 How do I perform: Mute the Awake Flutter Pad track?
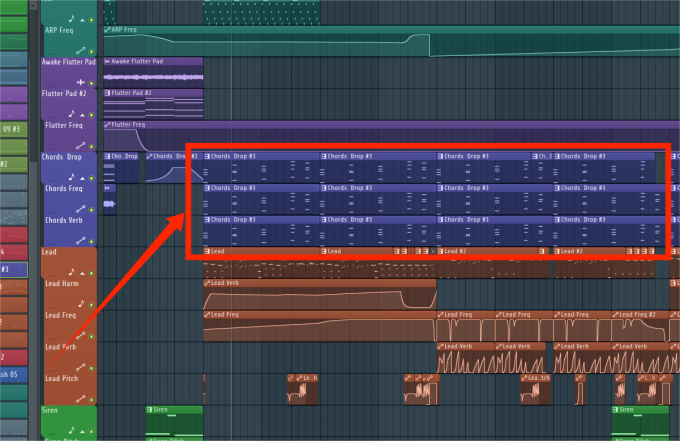tap(92, 83)
